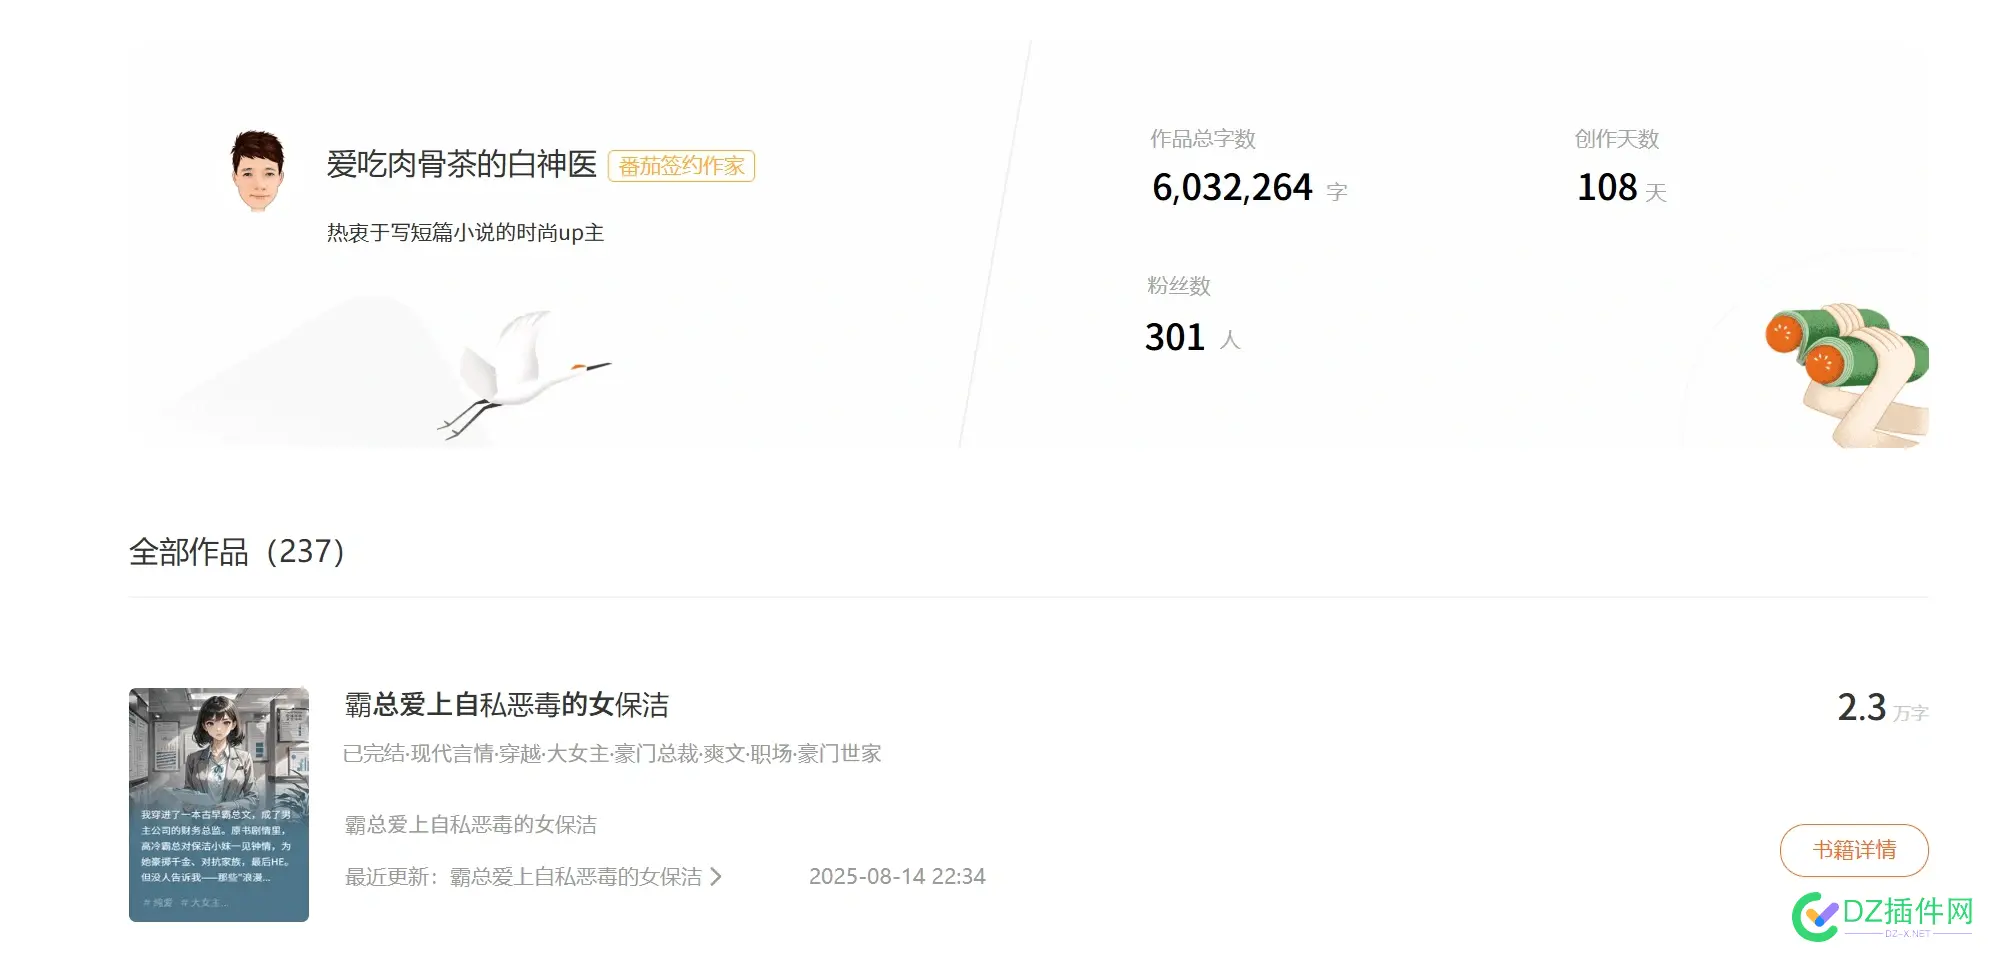The width and height of the screenshot is (1992, 957).
Task: Click the total word count 6,032,264
Action: pyautogui.click(x=1231, y=188)
